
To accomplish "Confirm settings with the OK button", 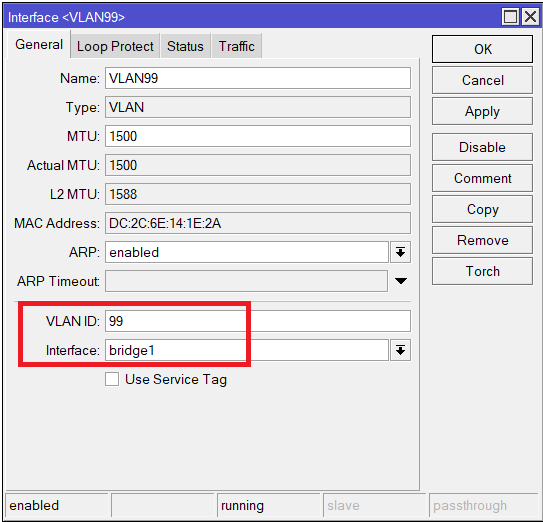I will coord(482,49).
